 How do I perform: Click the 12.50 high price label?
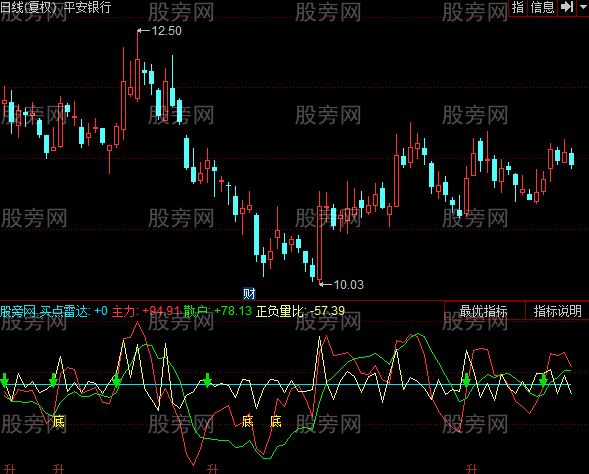[x=166, y=31]
